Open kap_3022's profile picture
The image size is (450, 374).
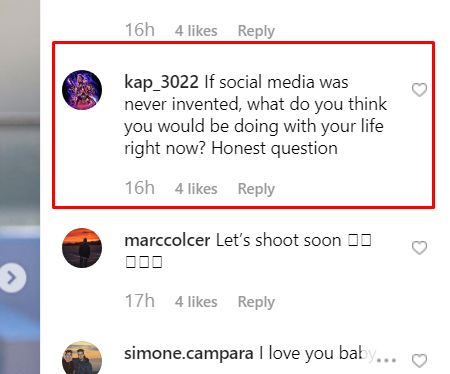[82, 90]
